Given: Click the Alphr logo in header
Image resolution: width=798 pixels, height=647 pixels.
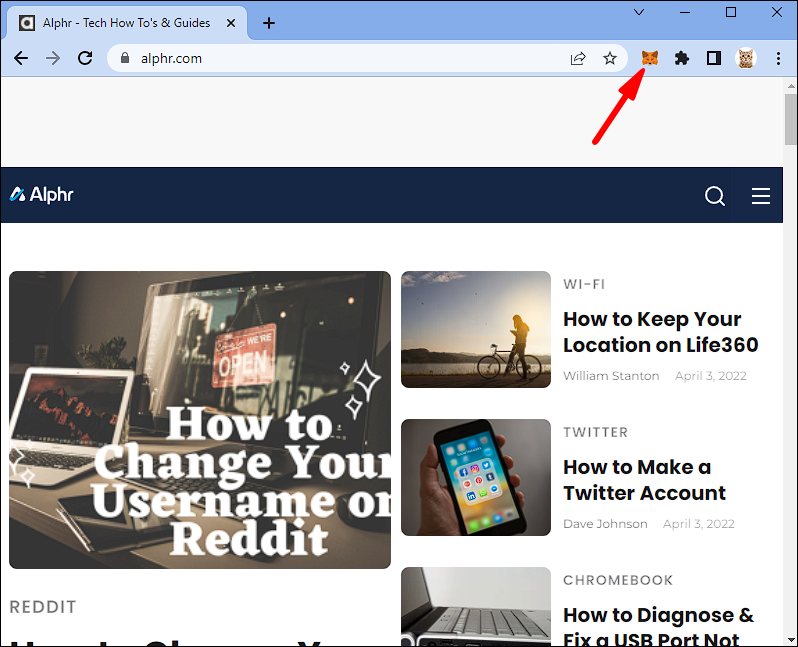Looking at the screenshot, I should click(x=41, y=194).
